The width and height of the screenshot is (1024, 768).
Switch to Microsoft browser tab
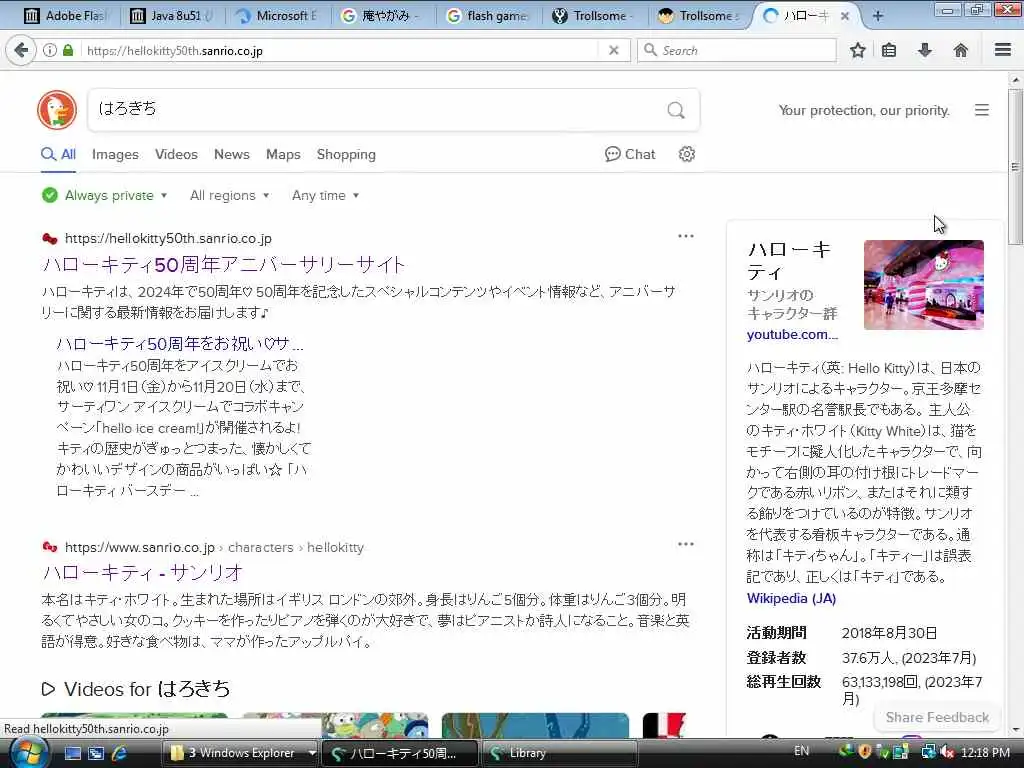(x=278, y=16)
